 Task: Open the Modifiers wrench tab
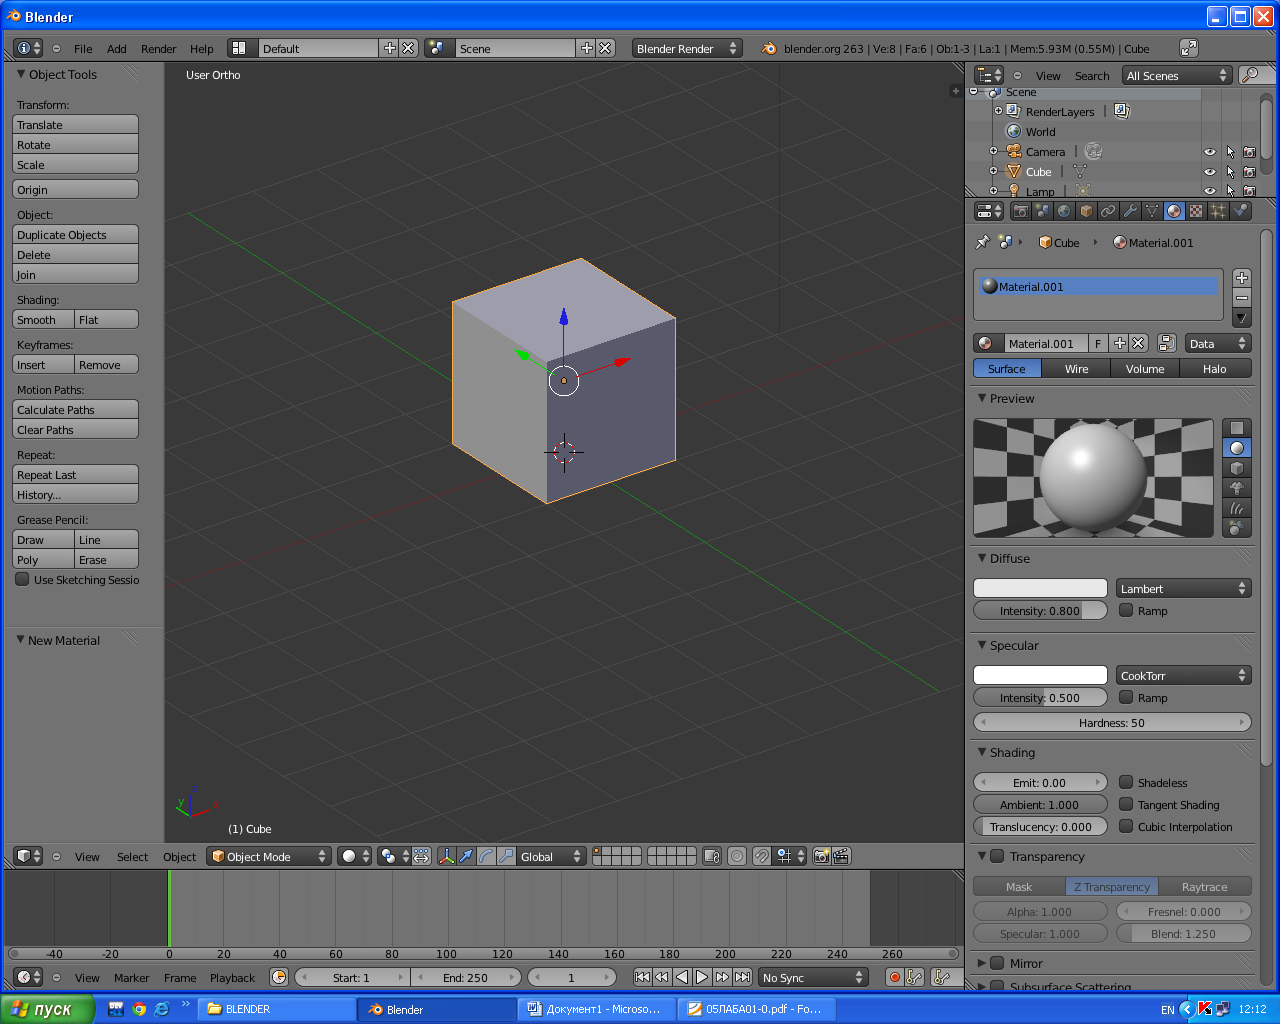(1130, 211)
